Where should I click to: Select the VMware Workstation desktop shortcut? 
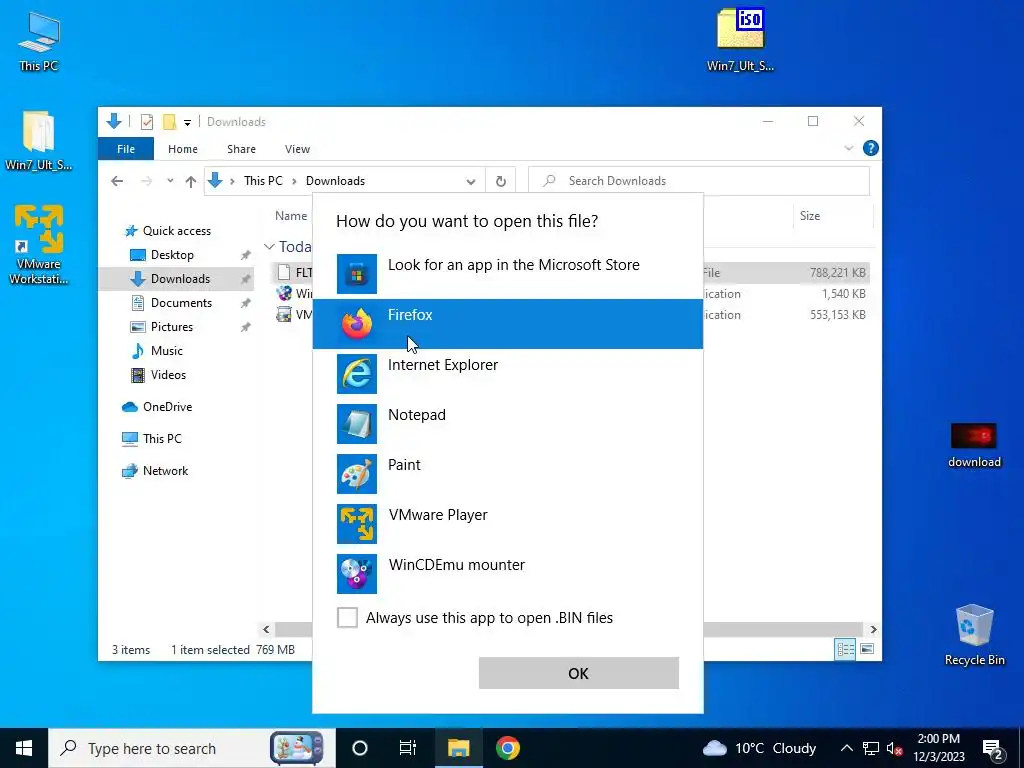click(x=39, y=245)
